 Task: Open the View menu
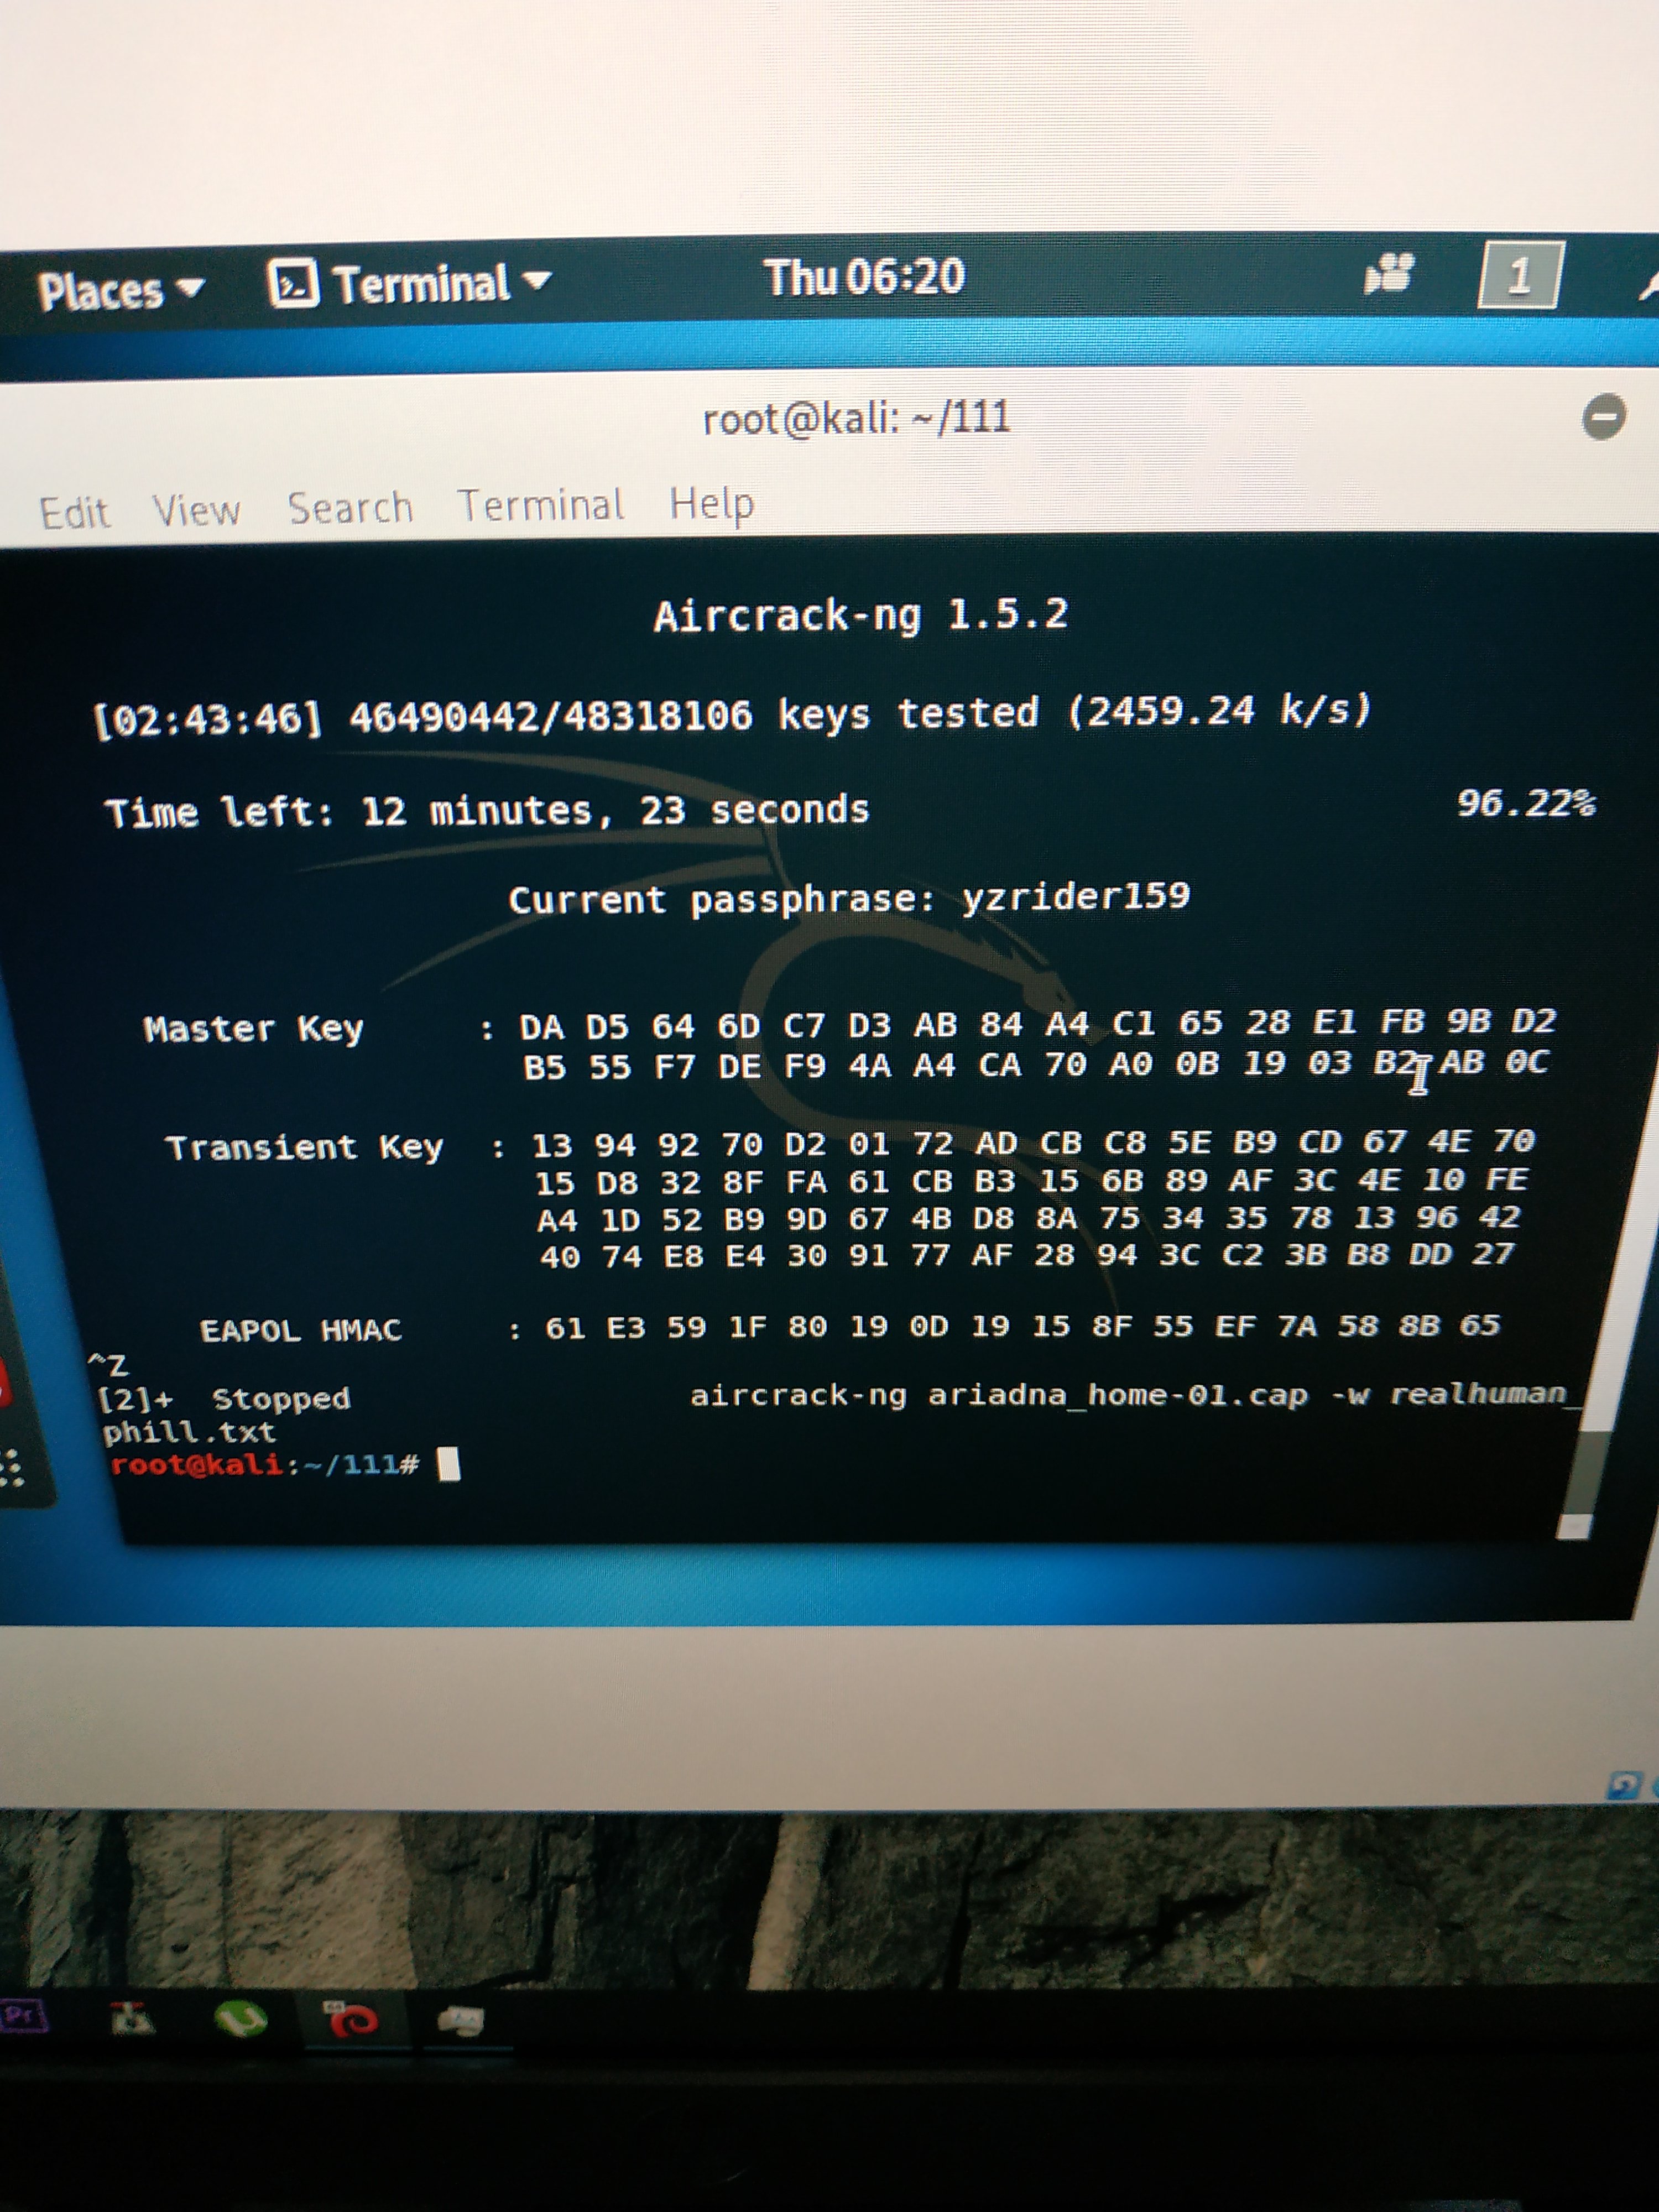[x=196, y=511]
